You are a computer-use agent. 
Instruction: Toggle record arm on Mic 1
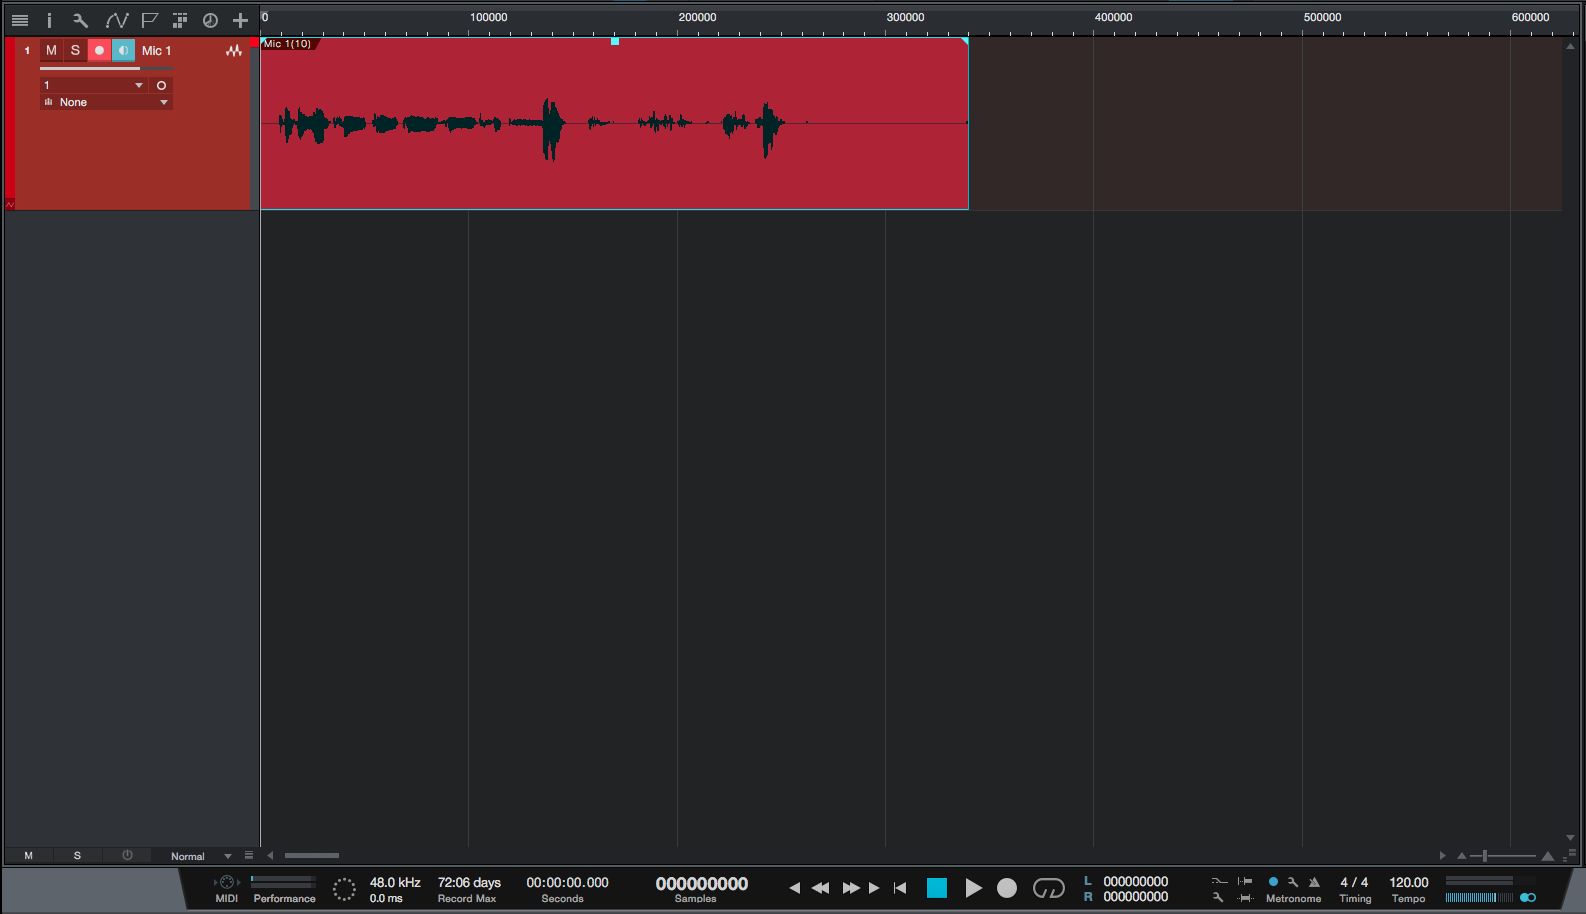99,50
